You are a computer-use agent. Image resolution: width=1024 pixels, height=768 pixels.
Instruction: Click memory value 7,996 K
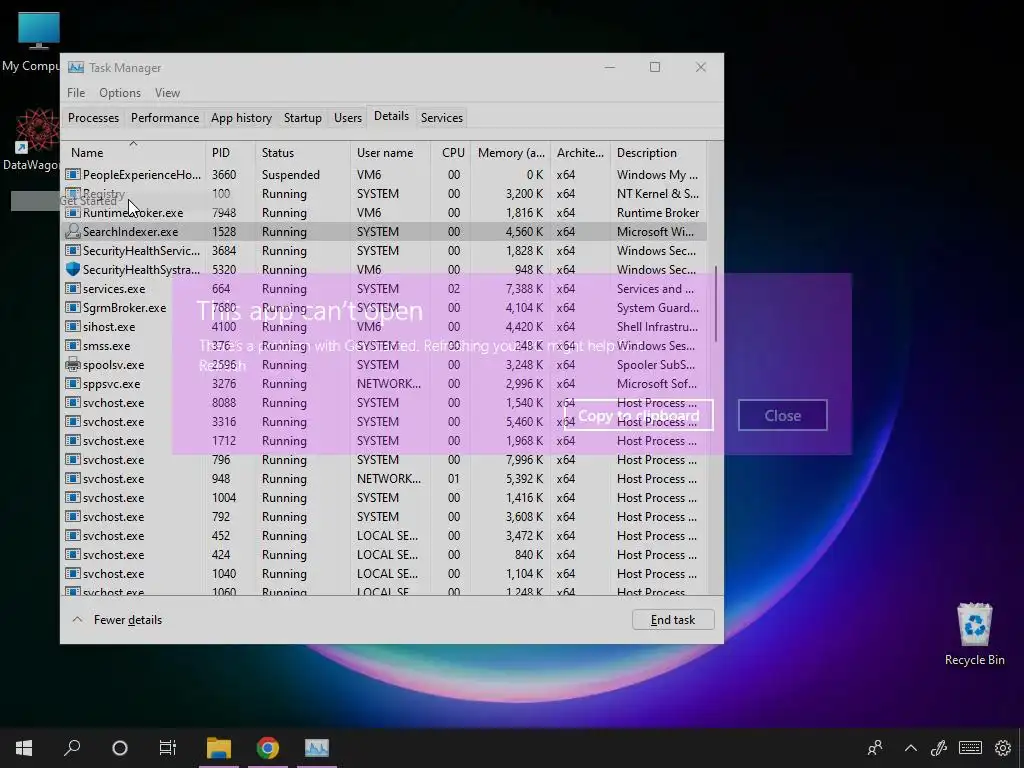pyautogui.click(x=524, y=460)
